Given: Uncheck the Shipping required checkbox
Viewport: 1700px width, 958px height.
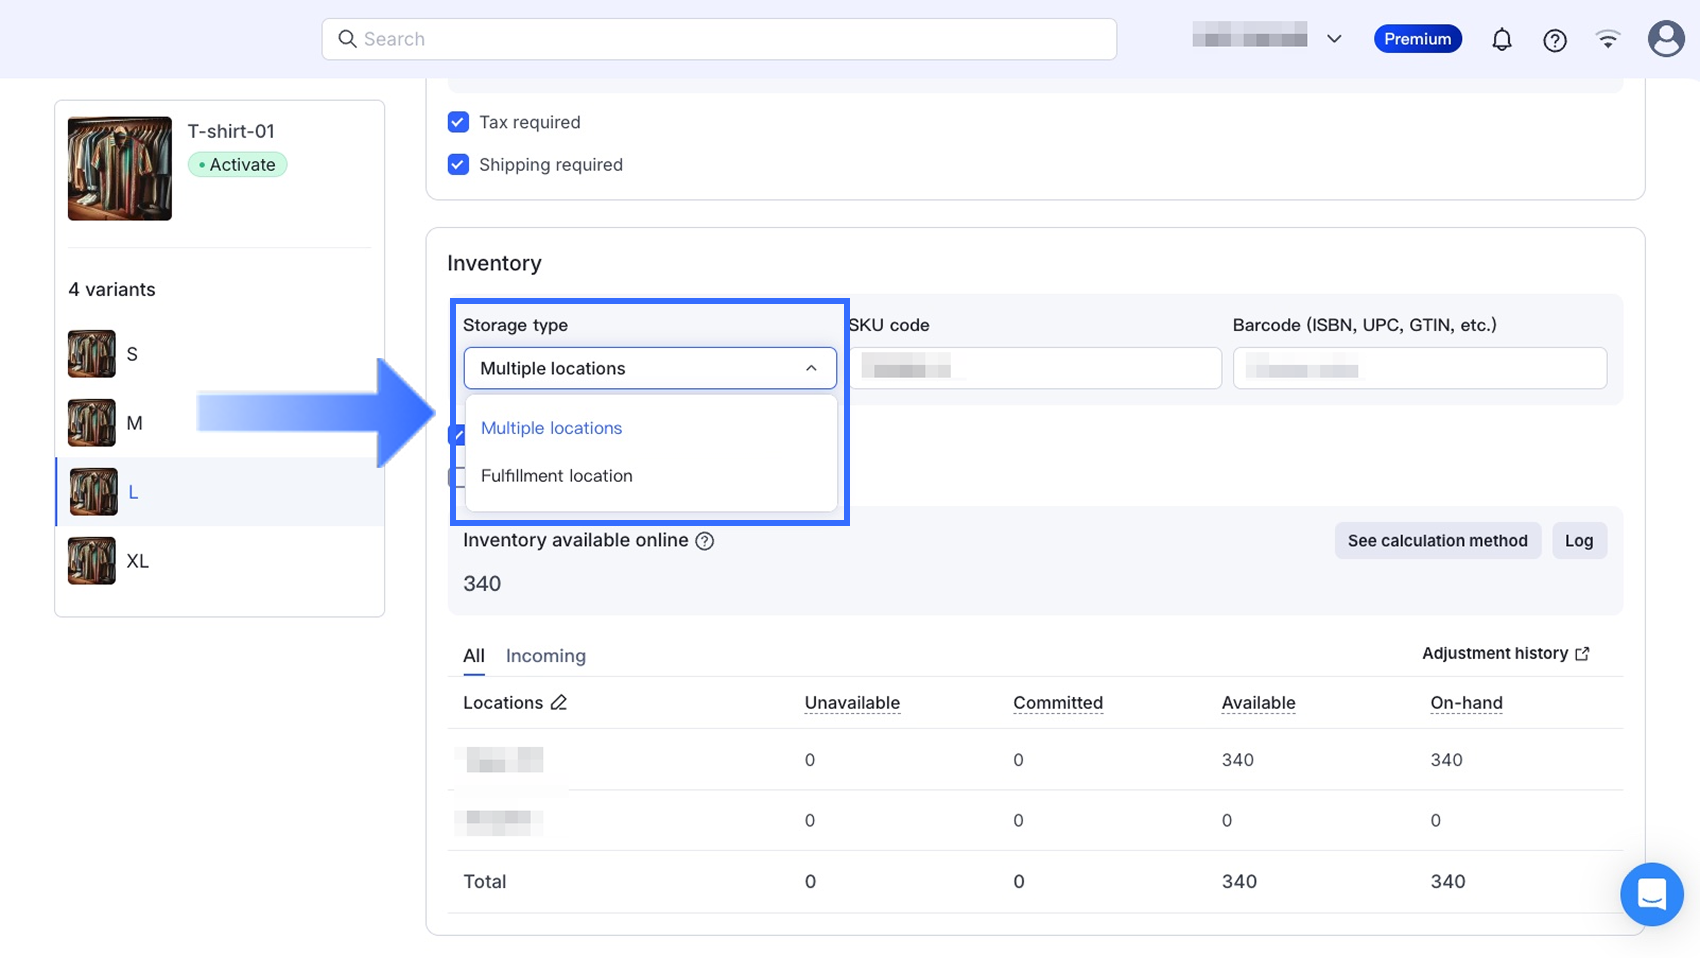Looking at the screenshot, I should coord(458,165).
